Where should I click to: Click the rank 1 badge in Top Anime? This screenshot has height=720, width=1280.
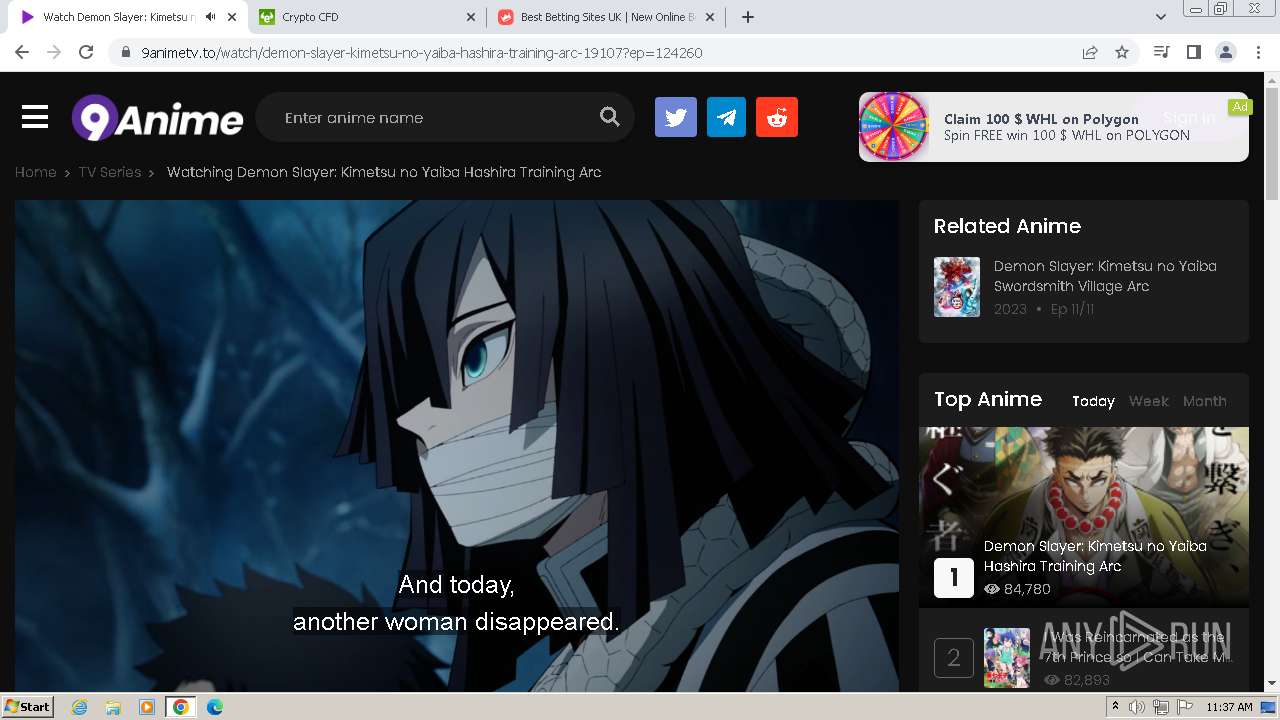pyautogui.click(x=953, y=578)
